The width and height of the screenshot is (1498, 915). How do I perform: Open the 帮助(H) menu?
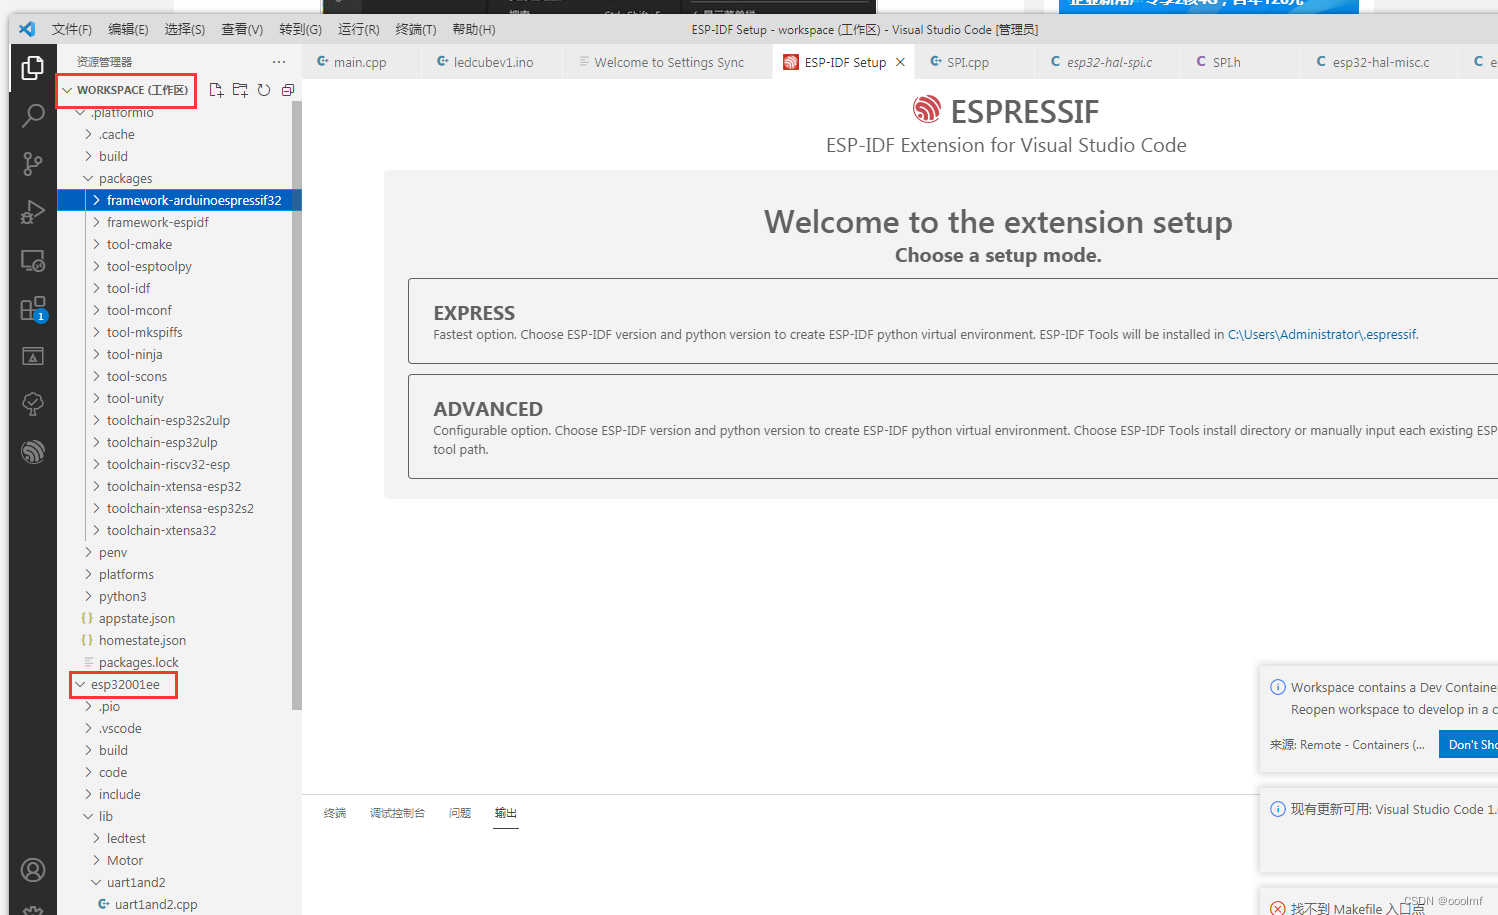[474, 29]
